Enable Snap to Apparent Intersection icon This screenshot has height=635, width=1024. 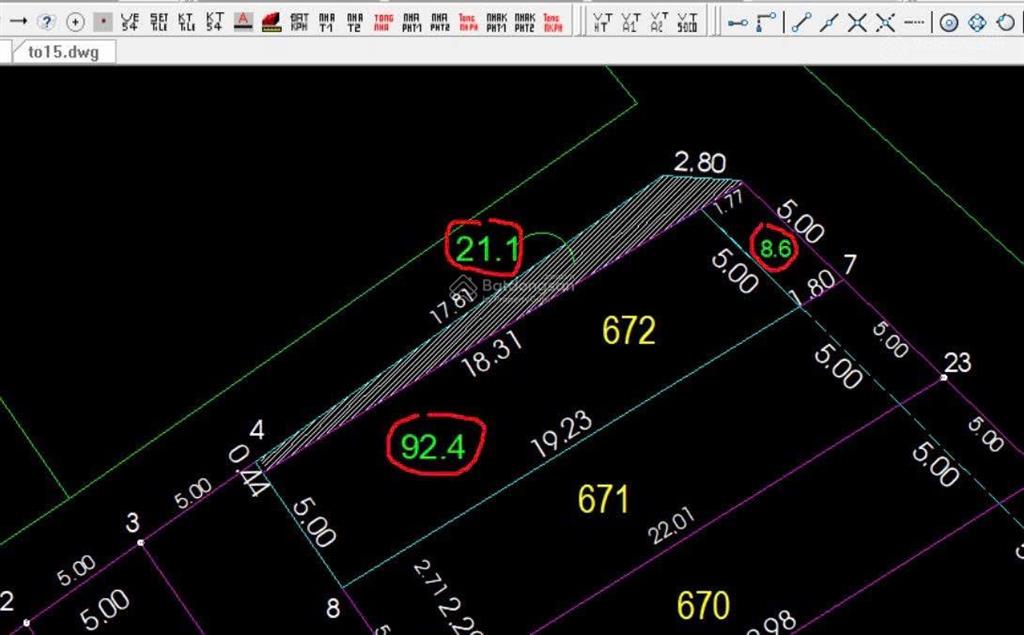pyautogui.click(x=885, y=23)
